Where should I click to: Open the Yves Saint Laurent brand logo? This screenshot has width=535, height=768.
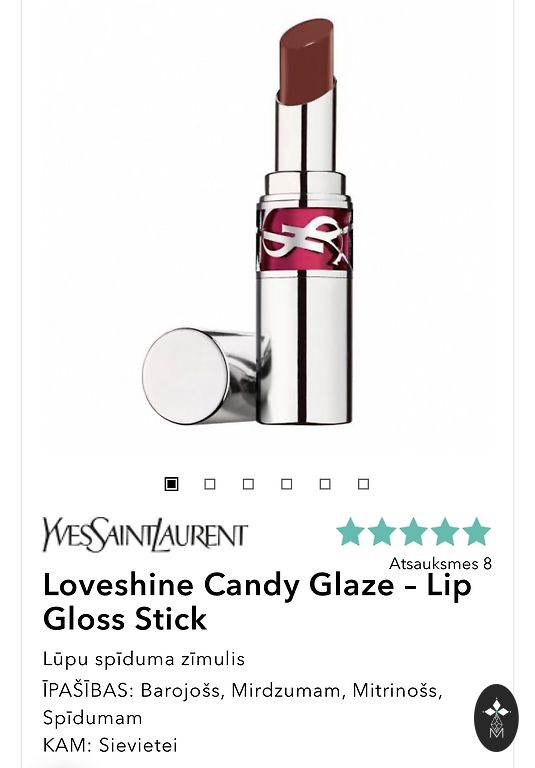coord(145,534)
